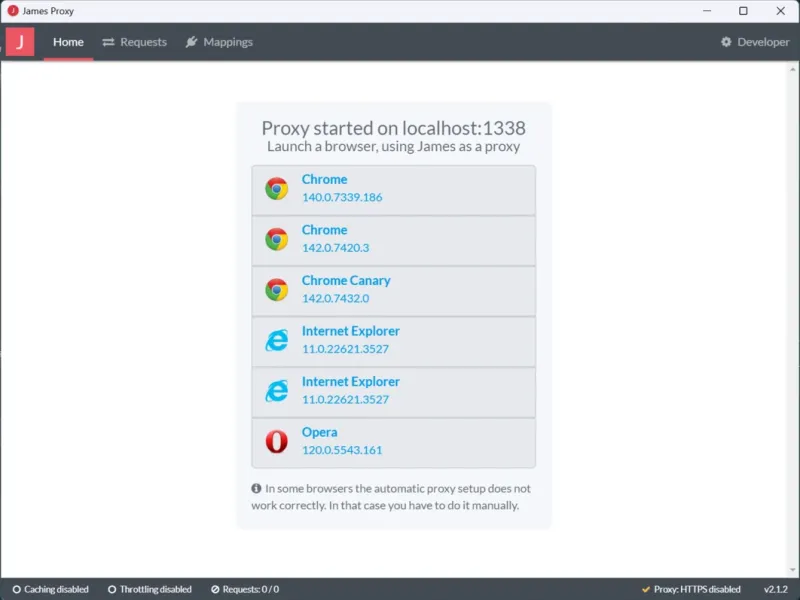
Task: Open the Developer gear menu
Action: [755, 42]
